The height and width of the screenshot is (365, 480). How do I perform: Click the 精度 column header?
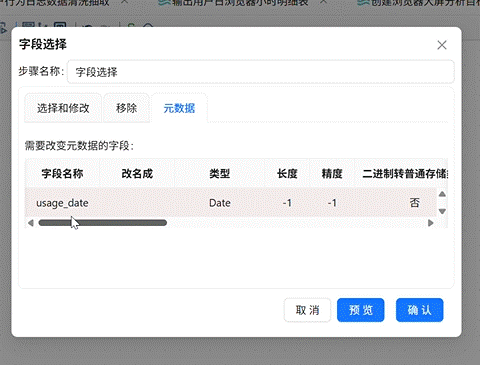332,173
